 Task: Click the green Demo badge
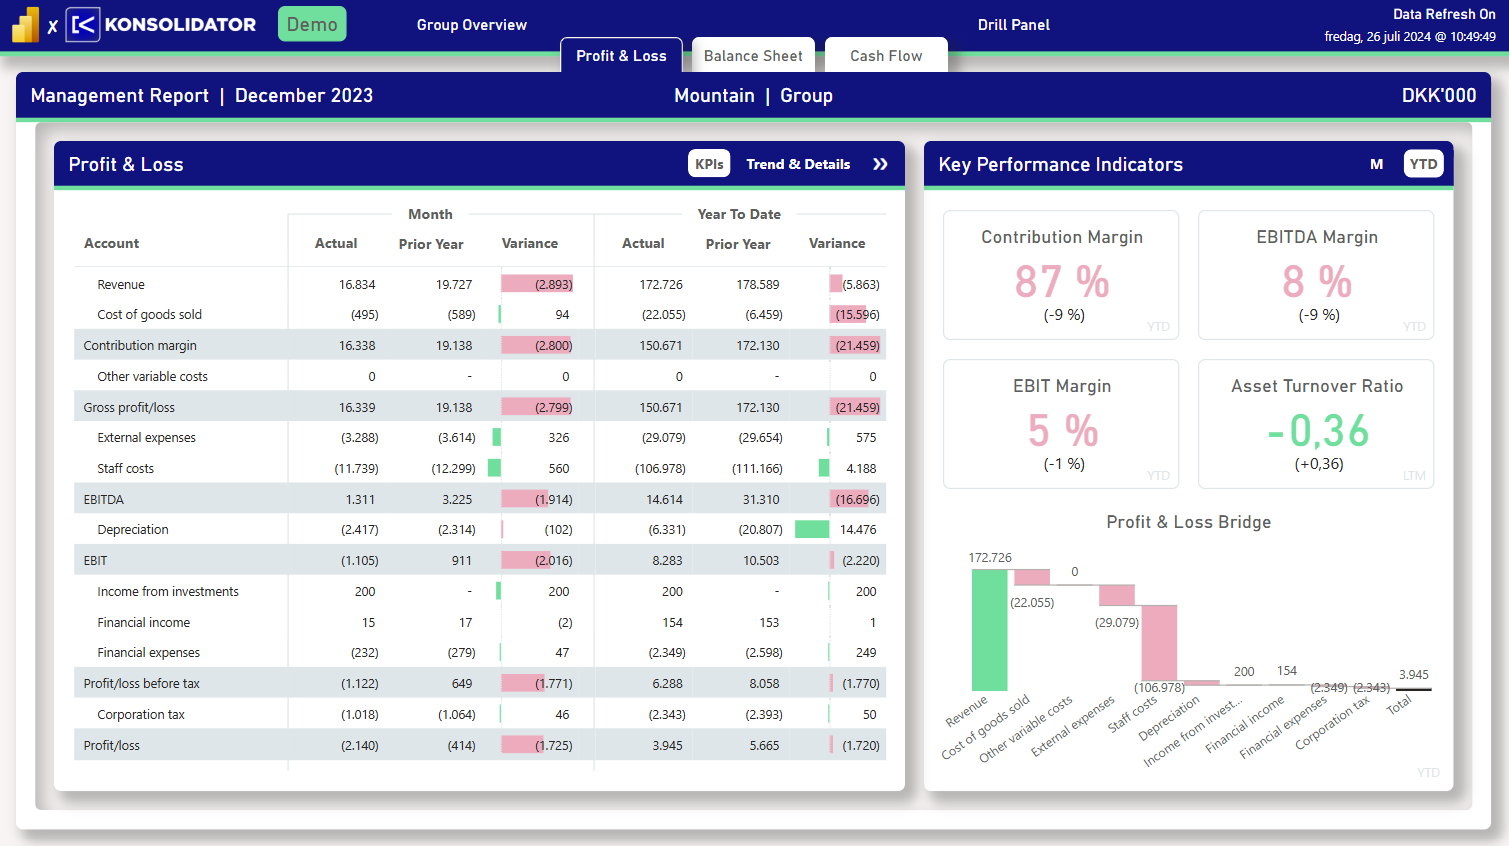tap(312, 24)
